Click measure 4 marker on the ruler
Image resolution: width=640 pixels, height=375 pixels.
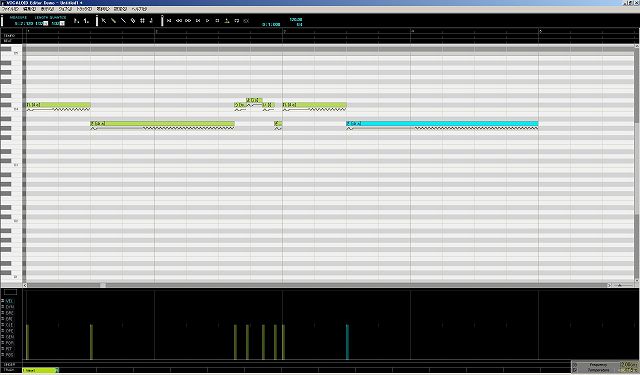[x=412, y=31]
